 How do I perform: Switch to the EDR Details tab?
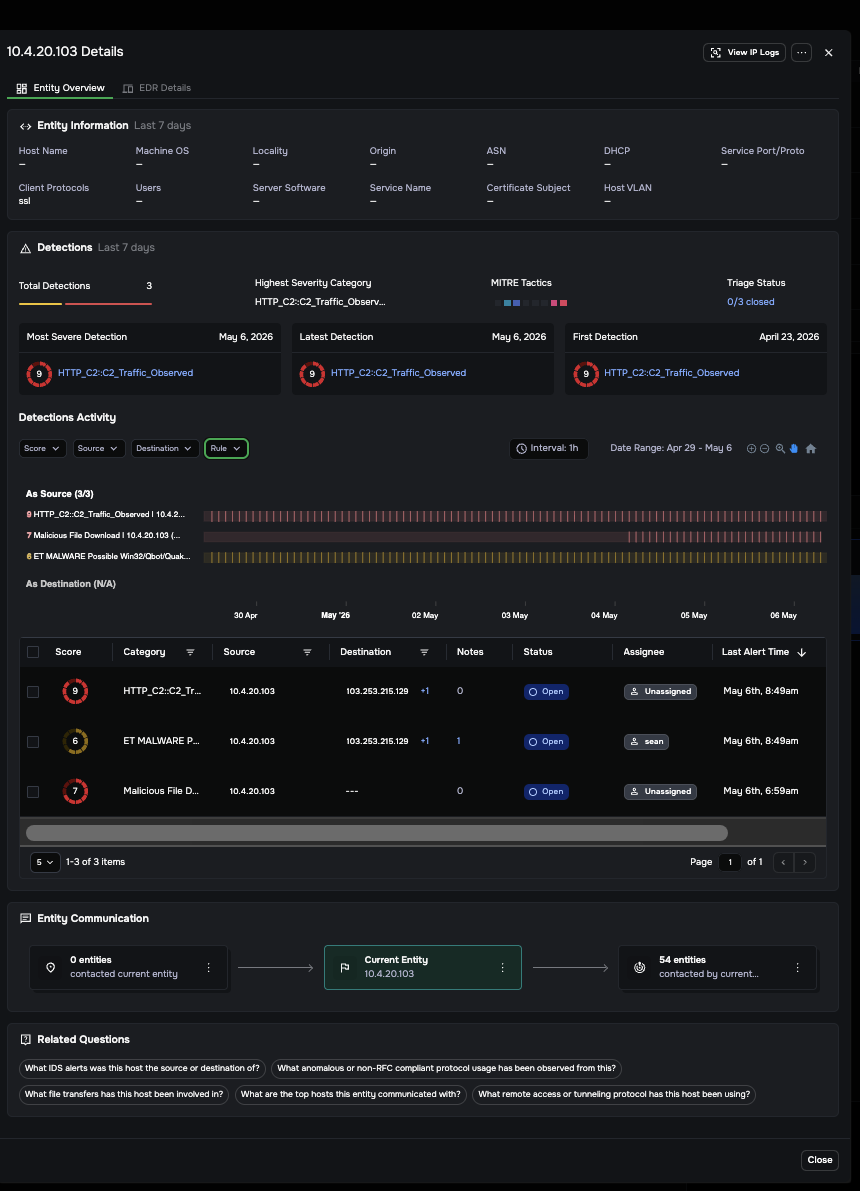(157, 88)
